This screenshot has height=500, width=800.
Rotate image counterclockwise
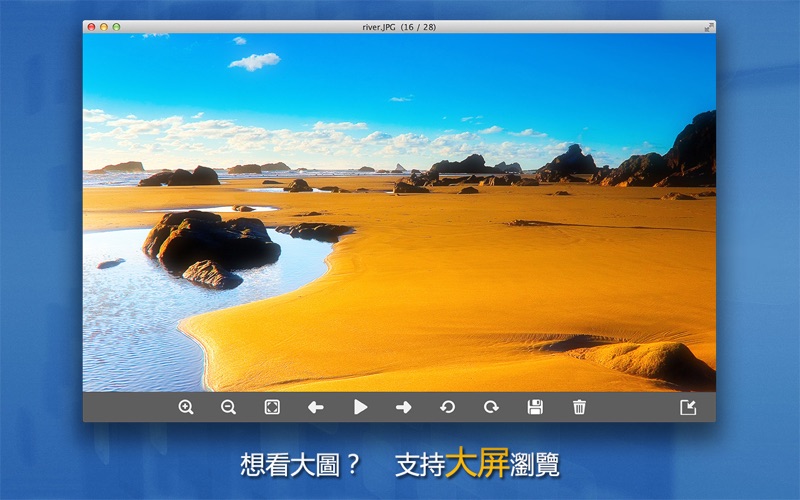(x=447, y=407)
